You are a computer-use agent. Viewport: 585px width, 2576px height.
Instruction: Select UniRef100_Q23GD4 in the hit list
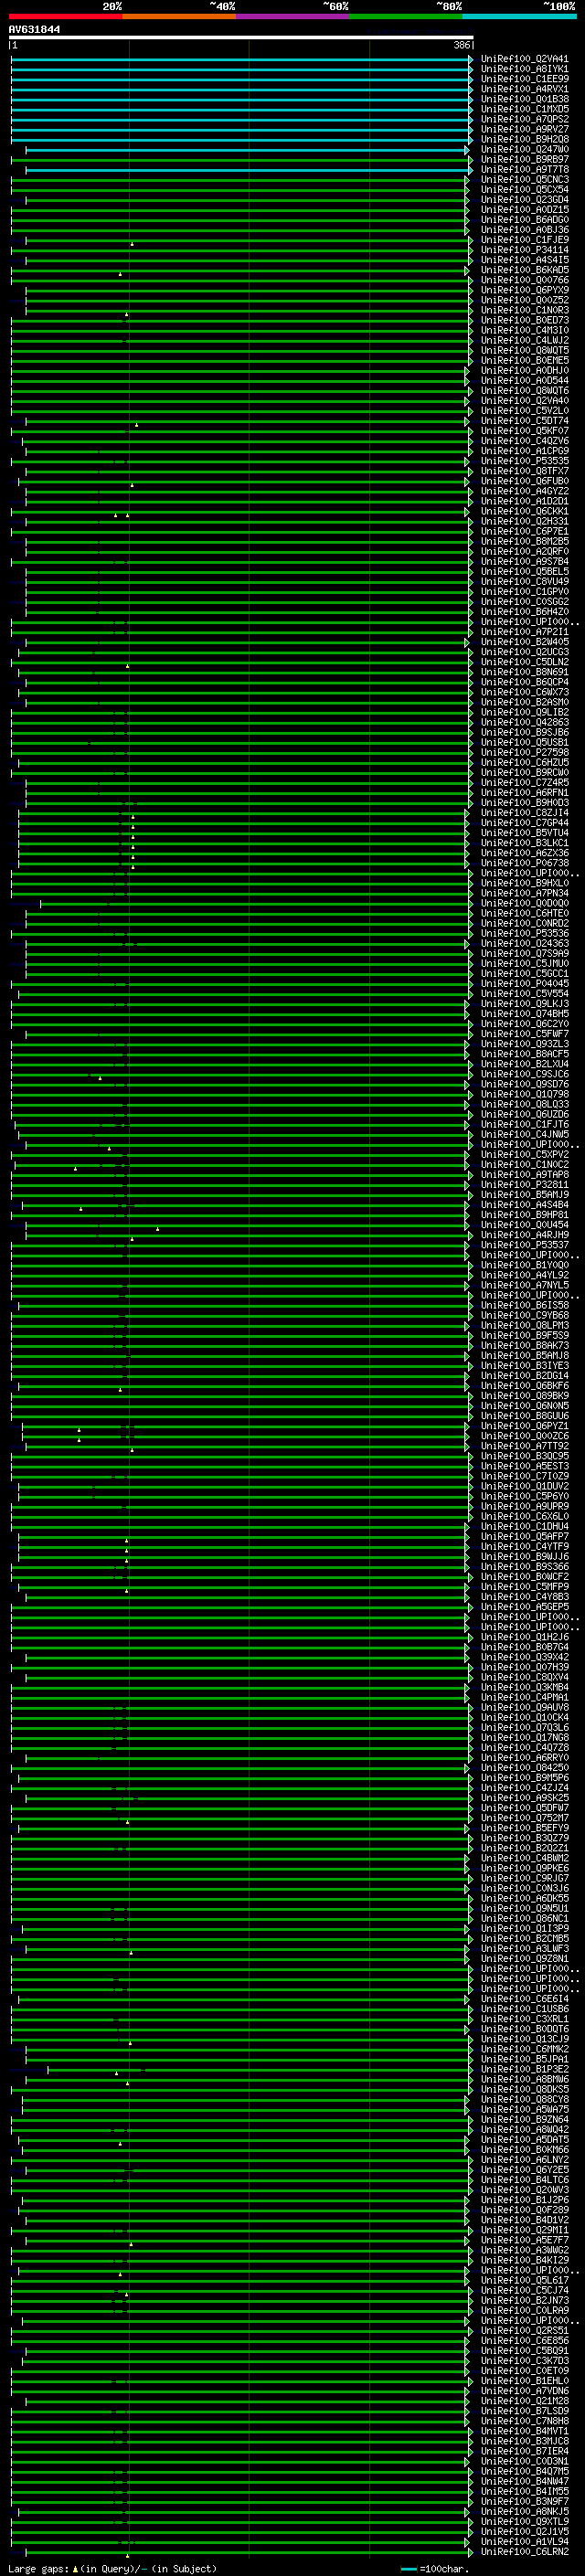524,199
